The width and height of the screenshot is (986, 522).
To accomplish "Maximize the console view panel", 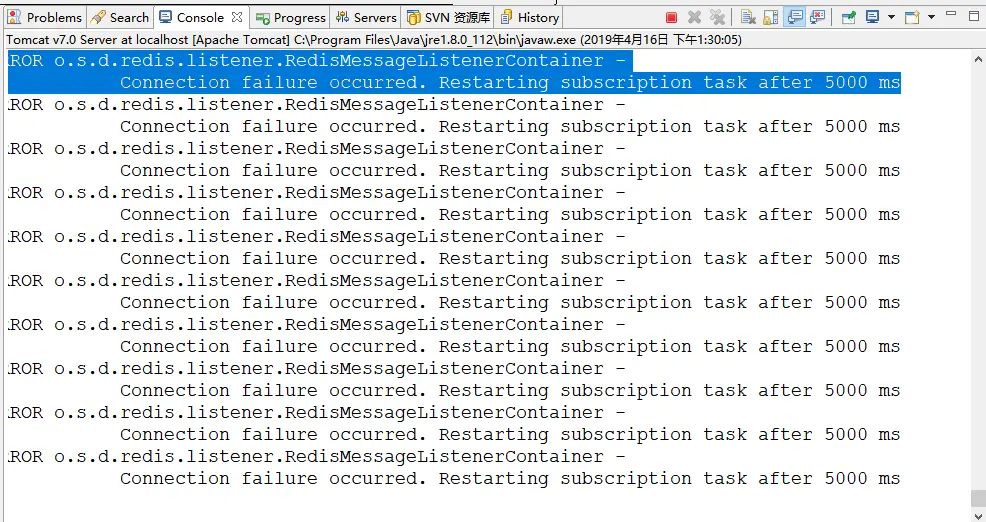I will coord(974,16).
